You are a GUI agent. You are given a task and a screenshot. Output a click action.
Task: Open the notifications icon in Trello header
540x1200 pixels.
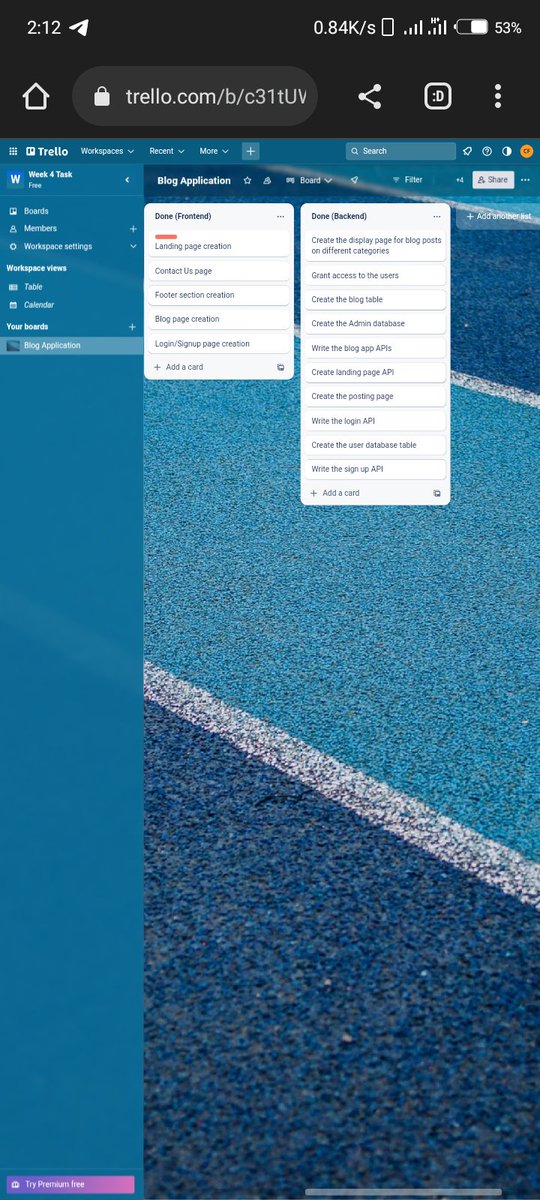tap(467, 151)
